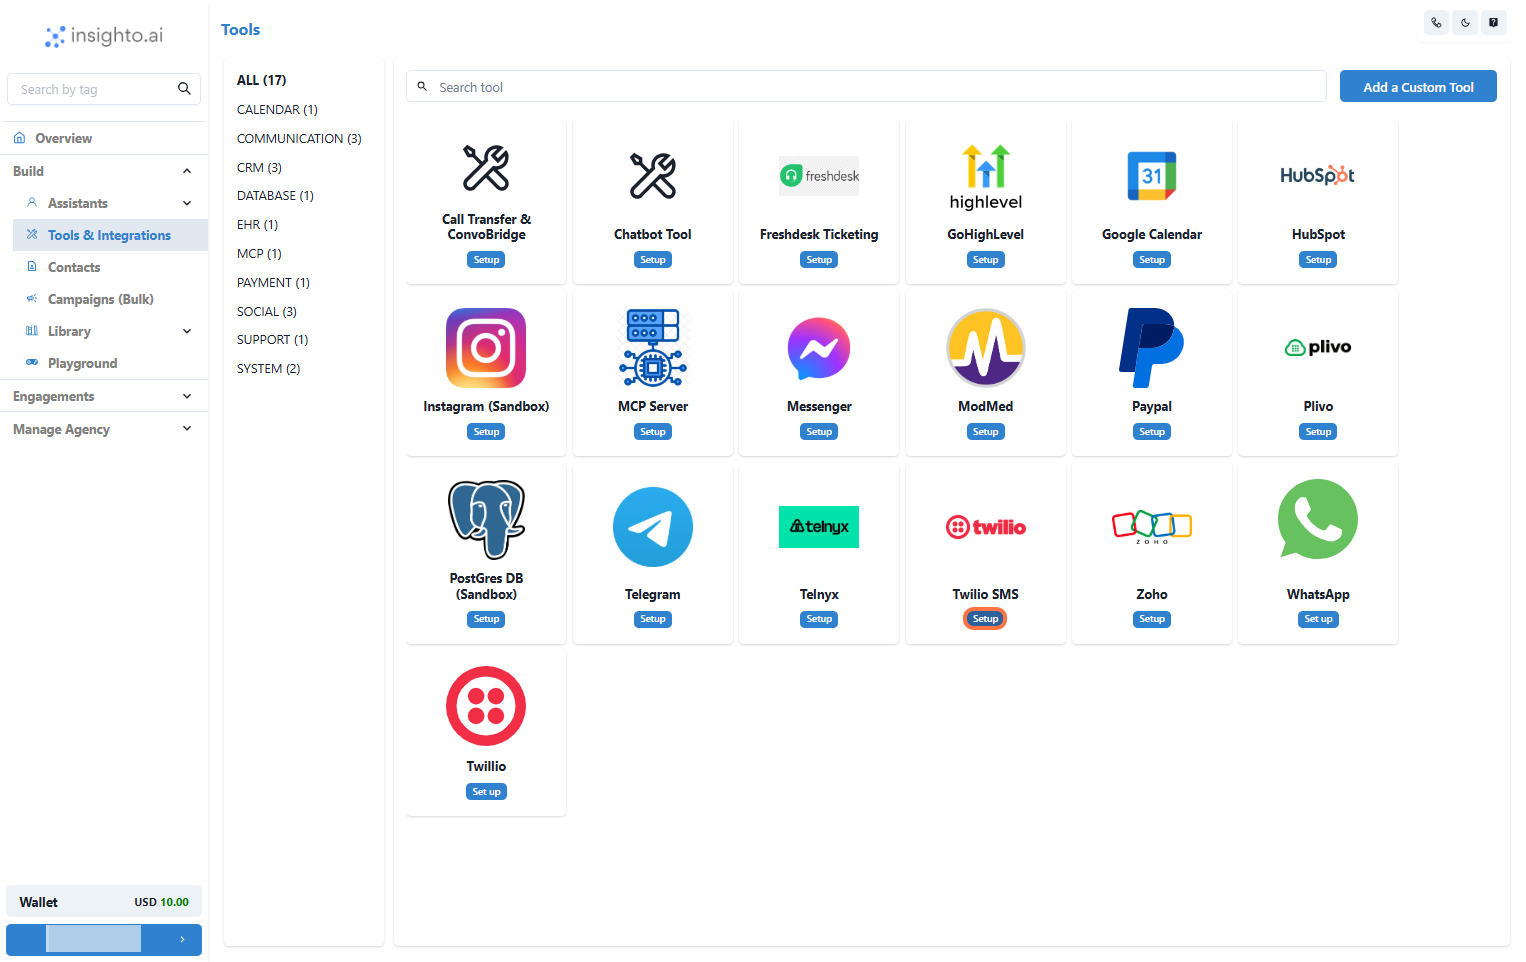The width and height of the screenshot is (1526, 962).
Task: Click the PostGres DB elephant icon
Action: pyautogui.click(x=486, y=520)
